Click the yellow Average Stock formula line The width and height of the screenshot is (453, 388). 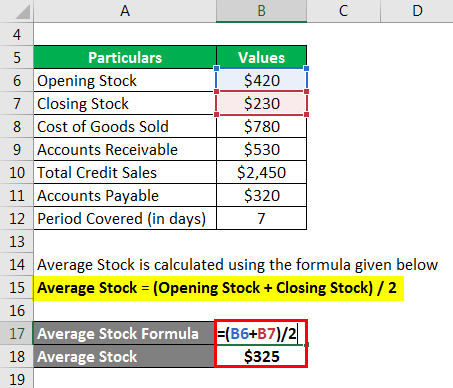[219, 288]
